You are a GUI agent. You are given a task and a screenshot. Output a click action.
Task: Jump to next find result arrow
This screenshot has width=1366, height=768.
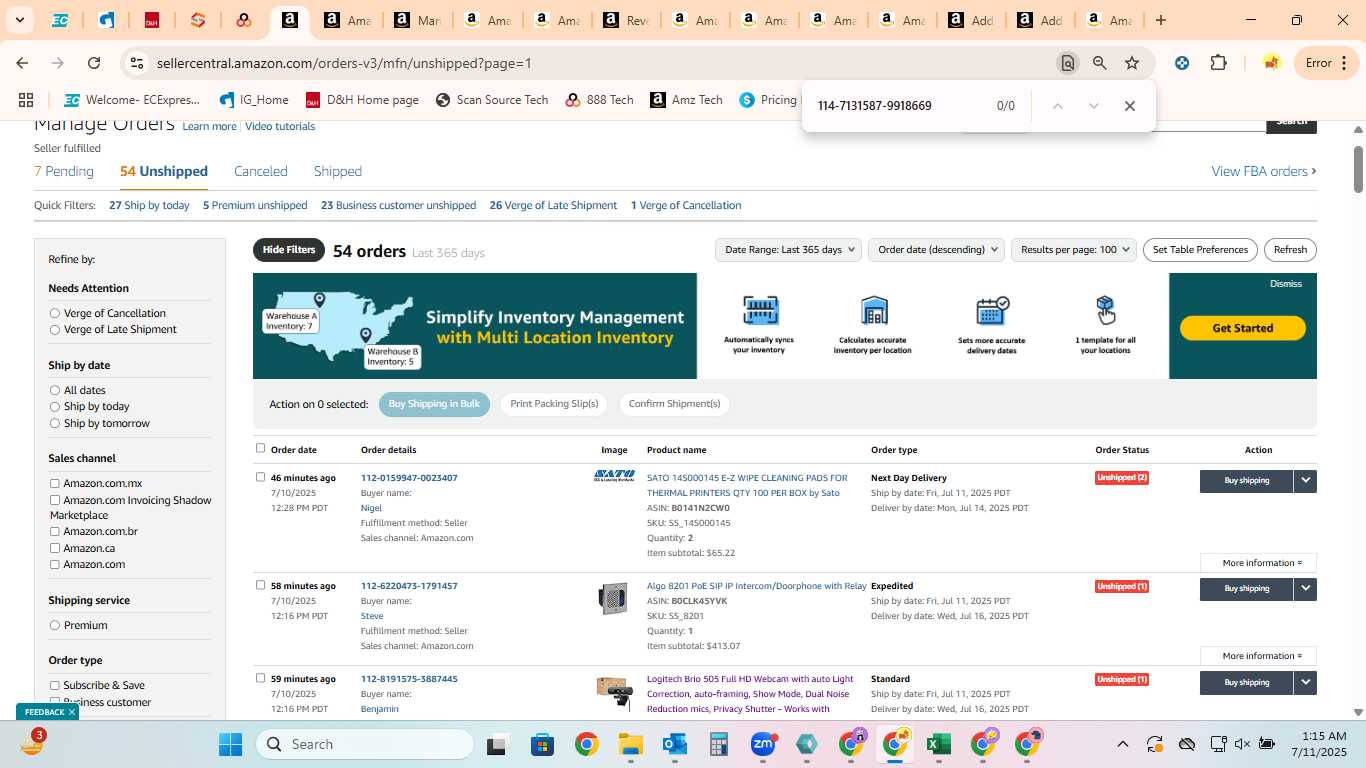tap(1094, 106)
